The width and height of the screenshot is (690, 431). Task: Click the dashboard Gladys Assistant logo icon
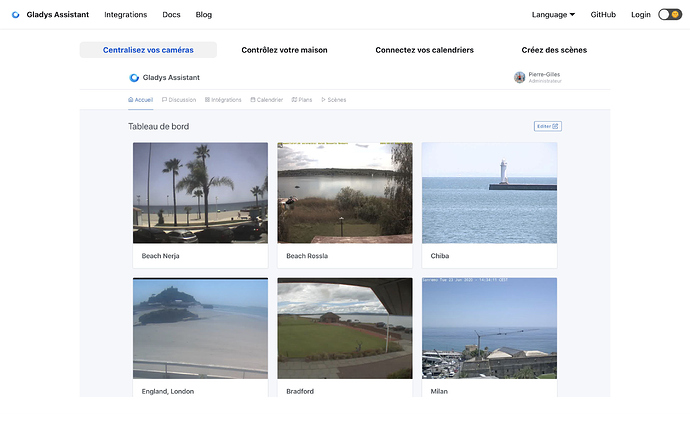pyautogui.click(x=134, y=77)
